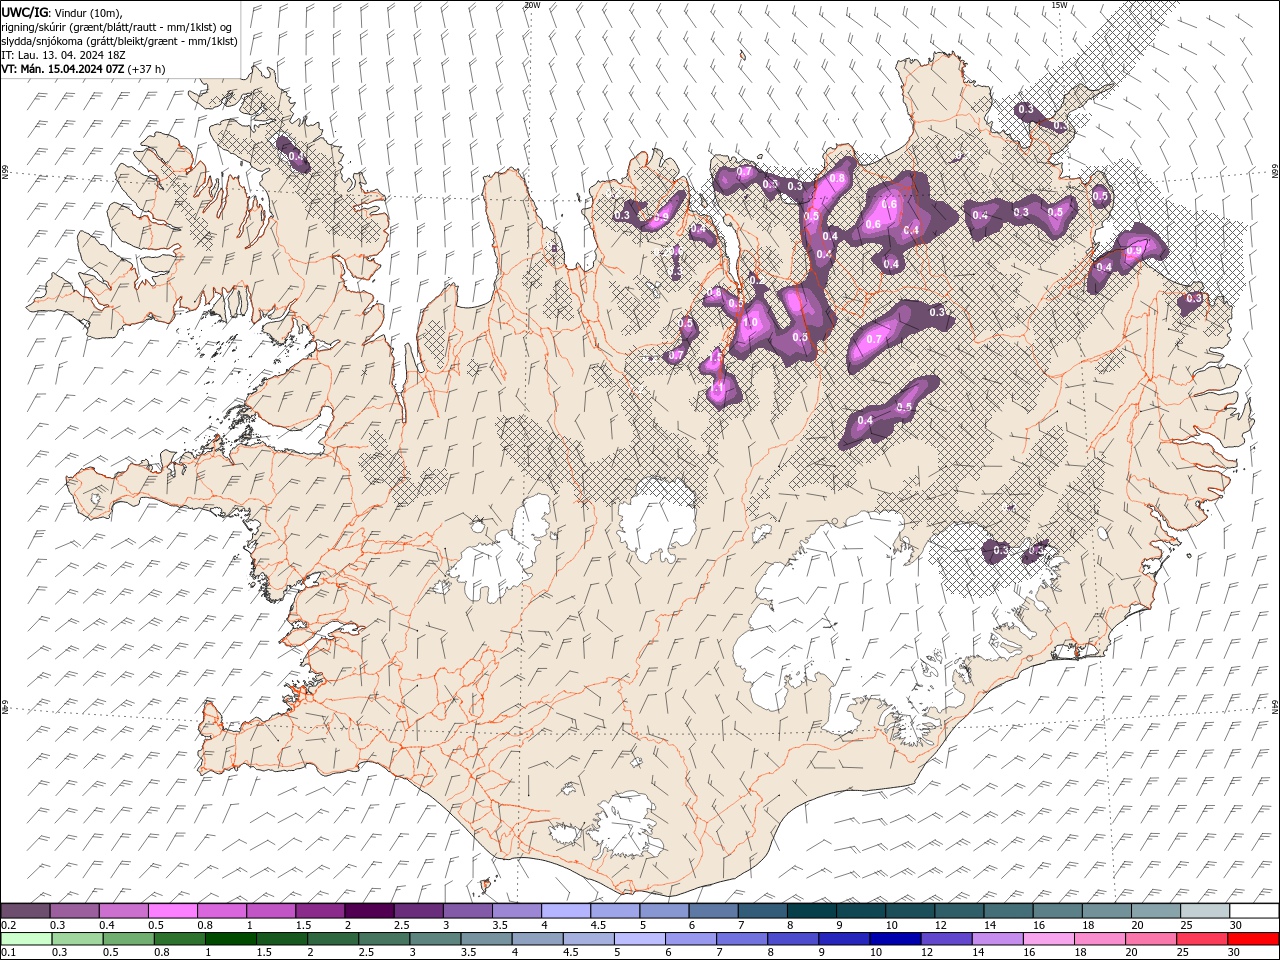Click the '15W' longitude label at top edge
The width and height of the screenshot is (1280, 960).
[1059, 5]
